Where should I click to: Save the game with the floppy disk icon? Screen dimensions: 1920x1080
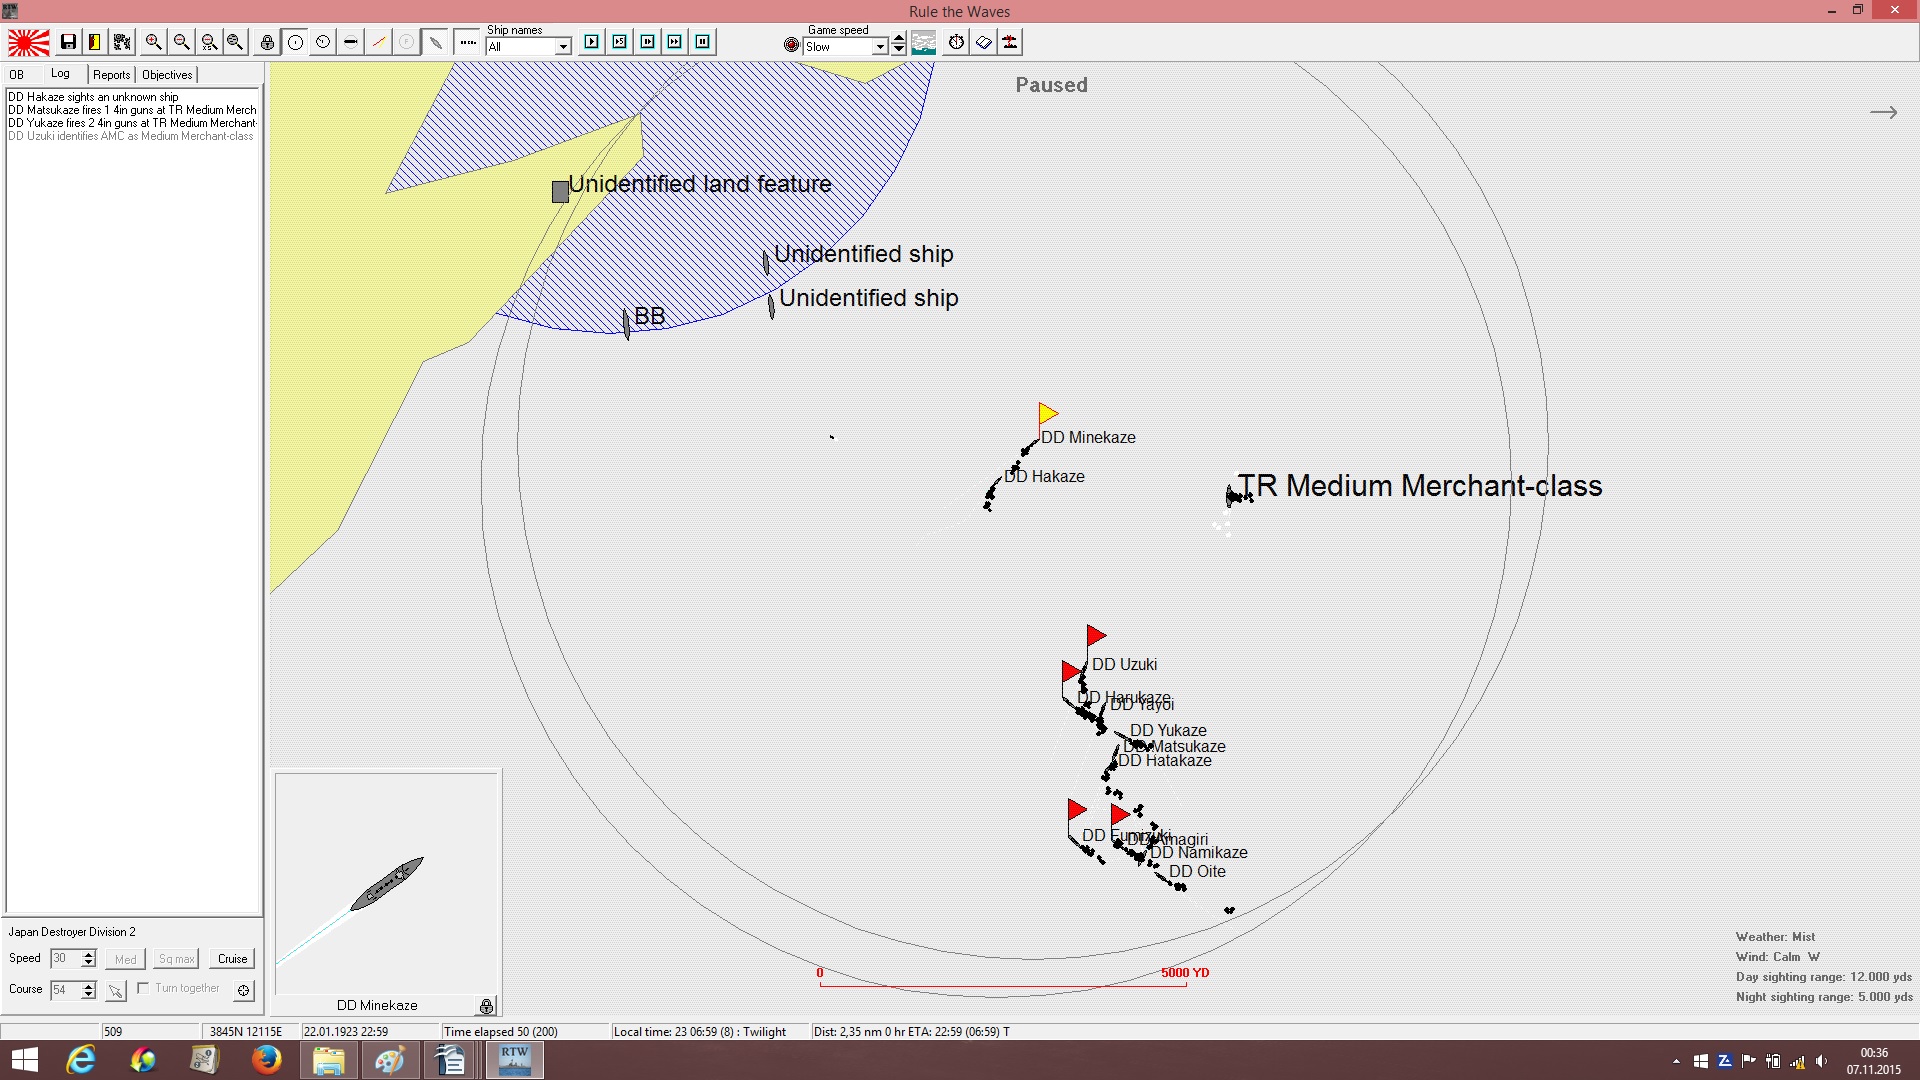[68, 42]
